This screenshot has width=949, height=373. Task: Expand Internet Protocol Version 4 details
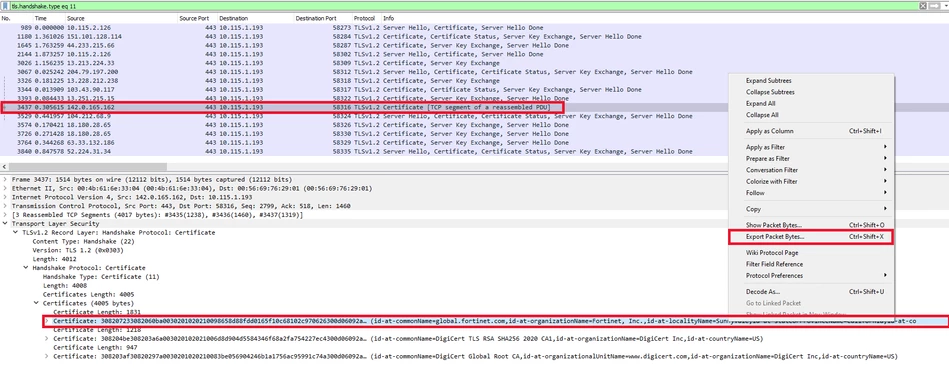point(5,197)
